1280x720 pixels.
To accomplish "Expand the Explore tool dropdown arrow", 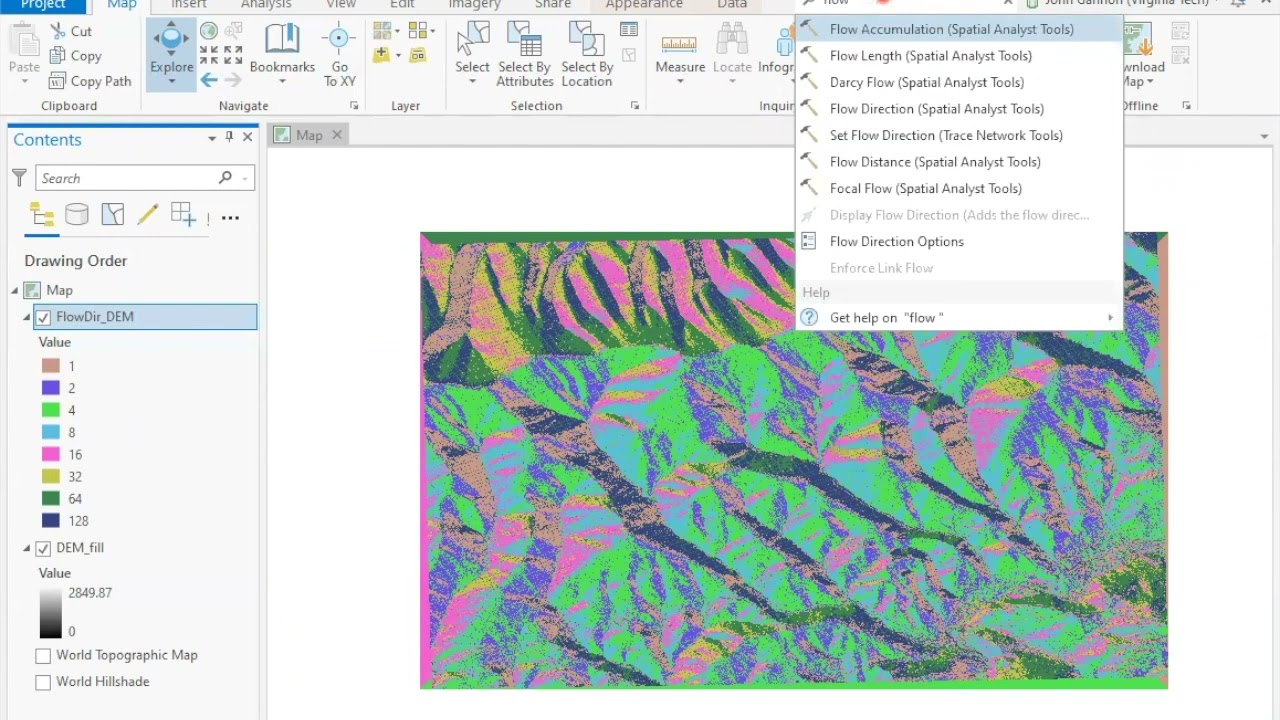I will click(171, 82).
